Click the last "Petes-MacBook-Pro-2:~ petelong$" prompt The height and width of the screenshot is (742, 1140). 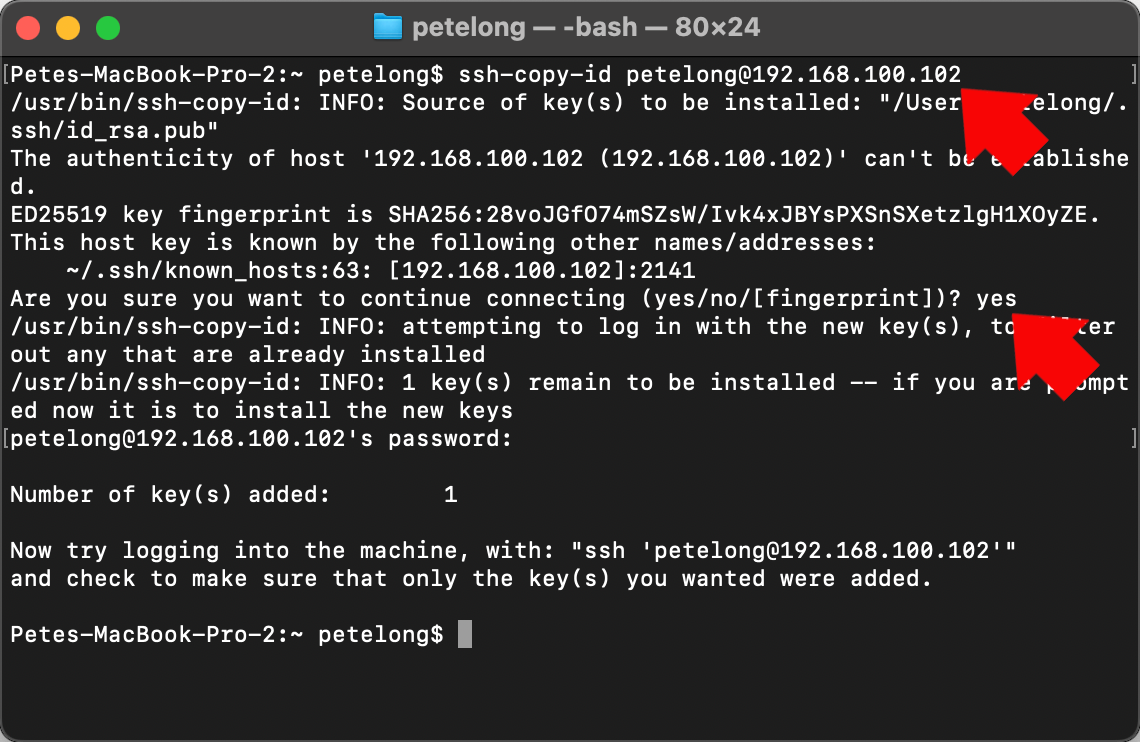(x=227, y=634)
